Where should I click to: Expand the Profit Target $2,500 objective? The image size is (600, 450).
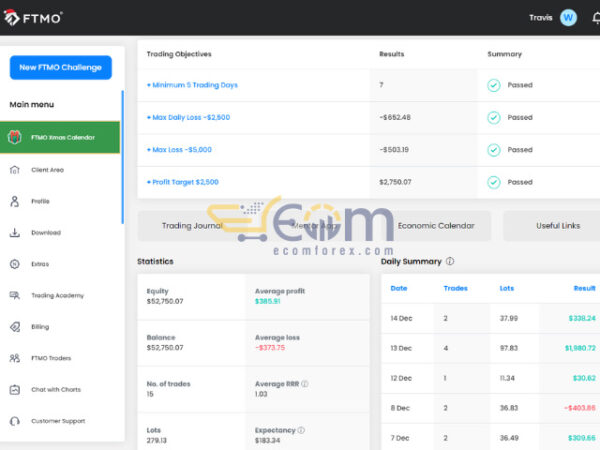pyautogui.click(x=183, y=182)
